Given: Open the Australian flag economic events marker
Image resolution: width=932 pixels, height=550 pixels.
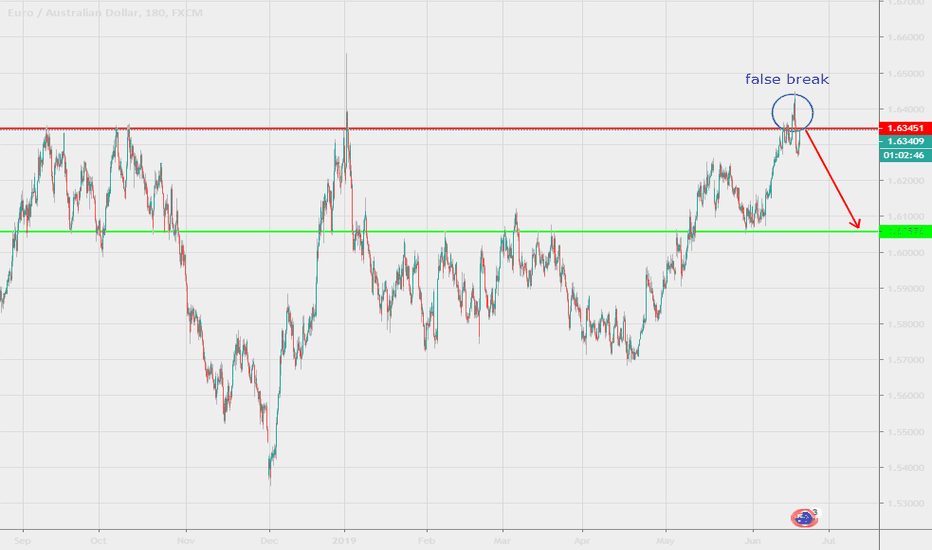Looking at the screenshot, I should tap(804, 518).
